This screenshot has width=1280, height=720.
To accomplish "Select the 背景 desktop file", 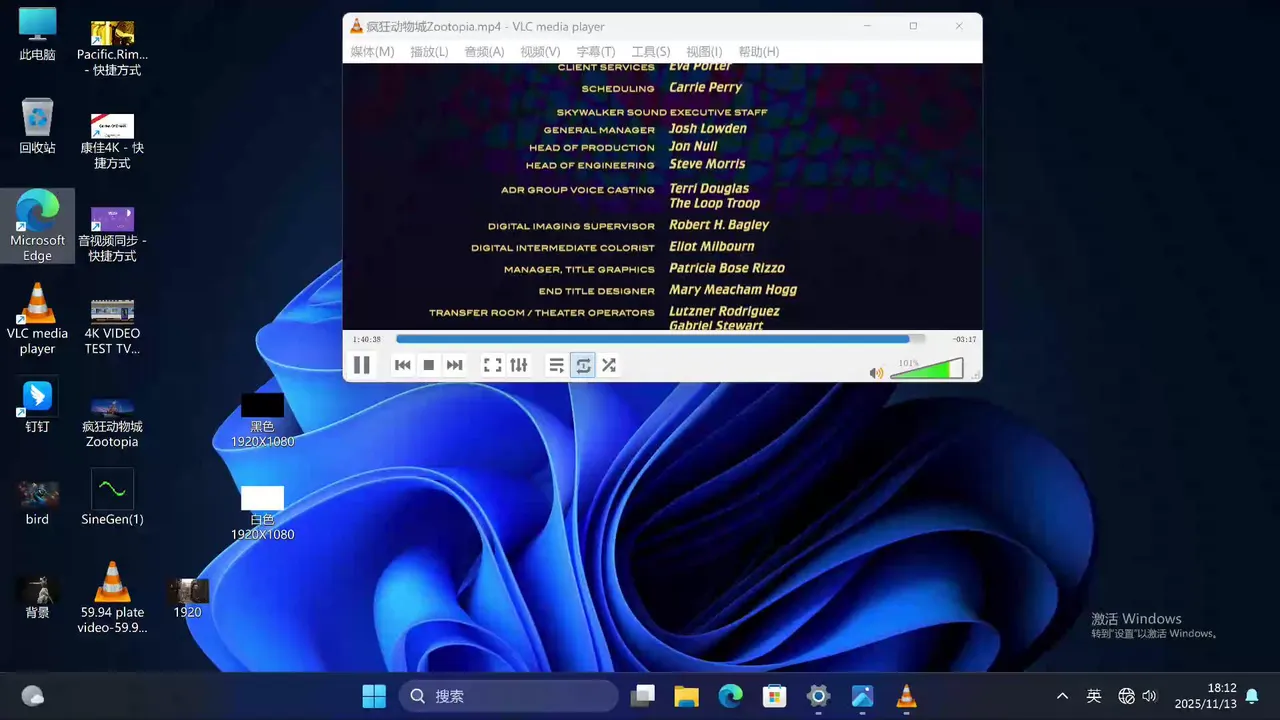I will 37,596.
